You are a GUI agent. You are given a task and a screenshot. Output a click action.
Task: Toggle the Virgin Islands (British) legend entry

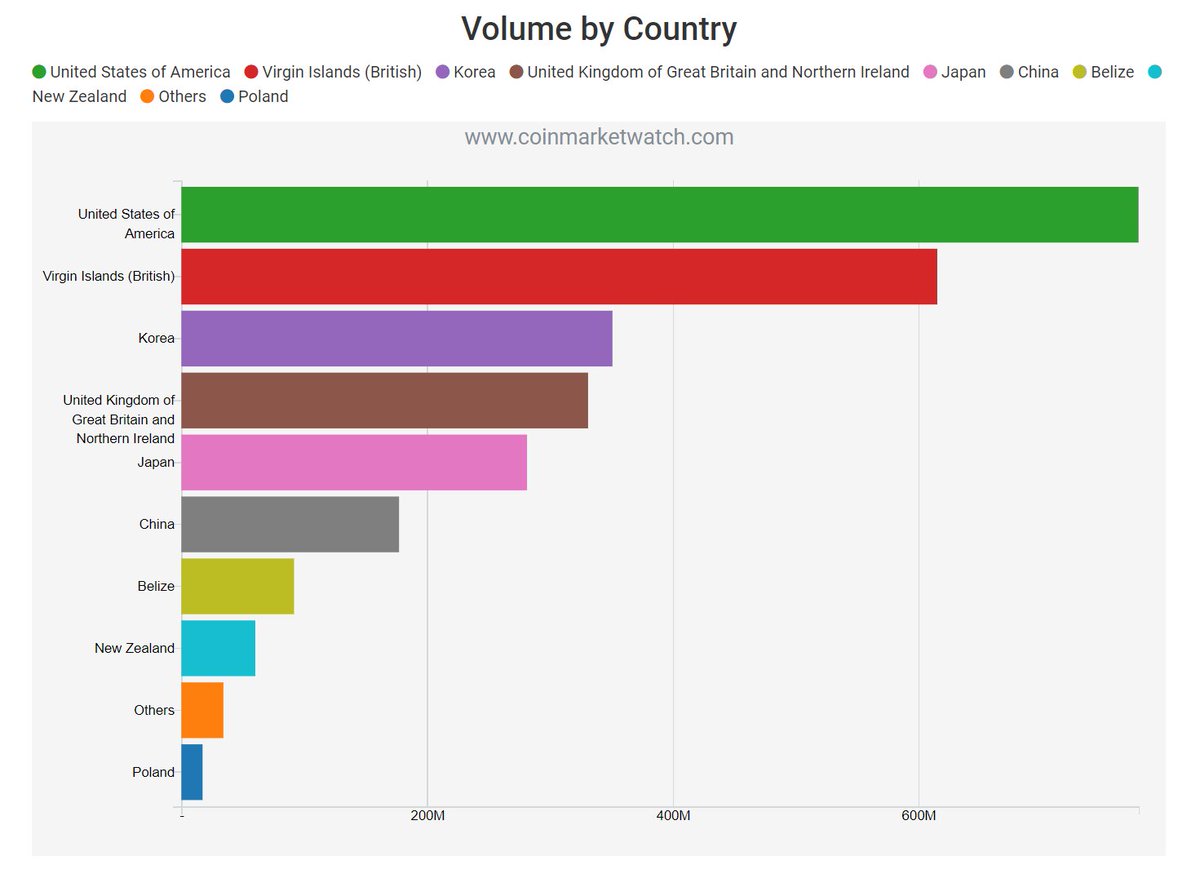333,72
